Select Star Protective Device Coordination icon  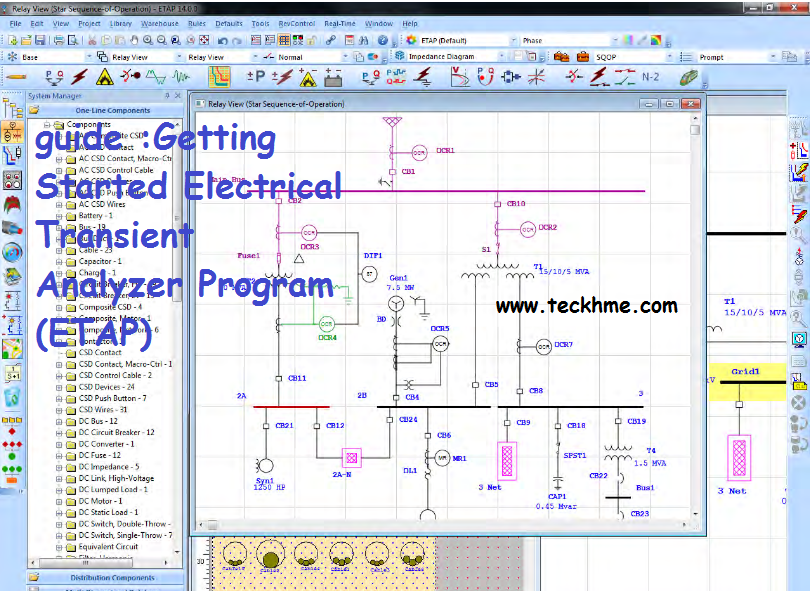[220, 77]
